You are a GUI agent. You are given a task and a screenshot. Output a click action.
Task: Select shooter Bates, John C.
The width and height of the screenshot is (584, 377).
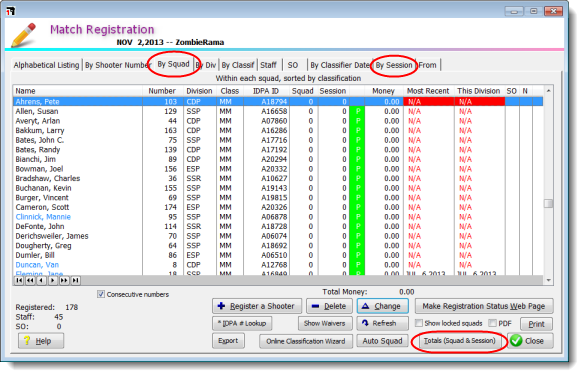click(x=278, y=140)
